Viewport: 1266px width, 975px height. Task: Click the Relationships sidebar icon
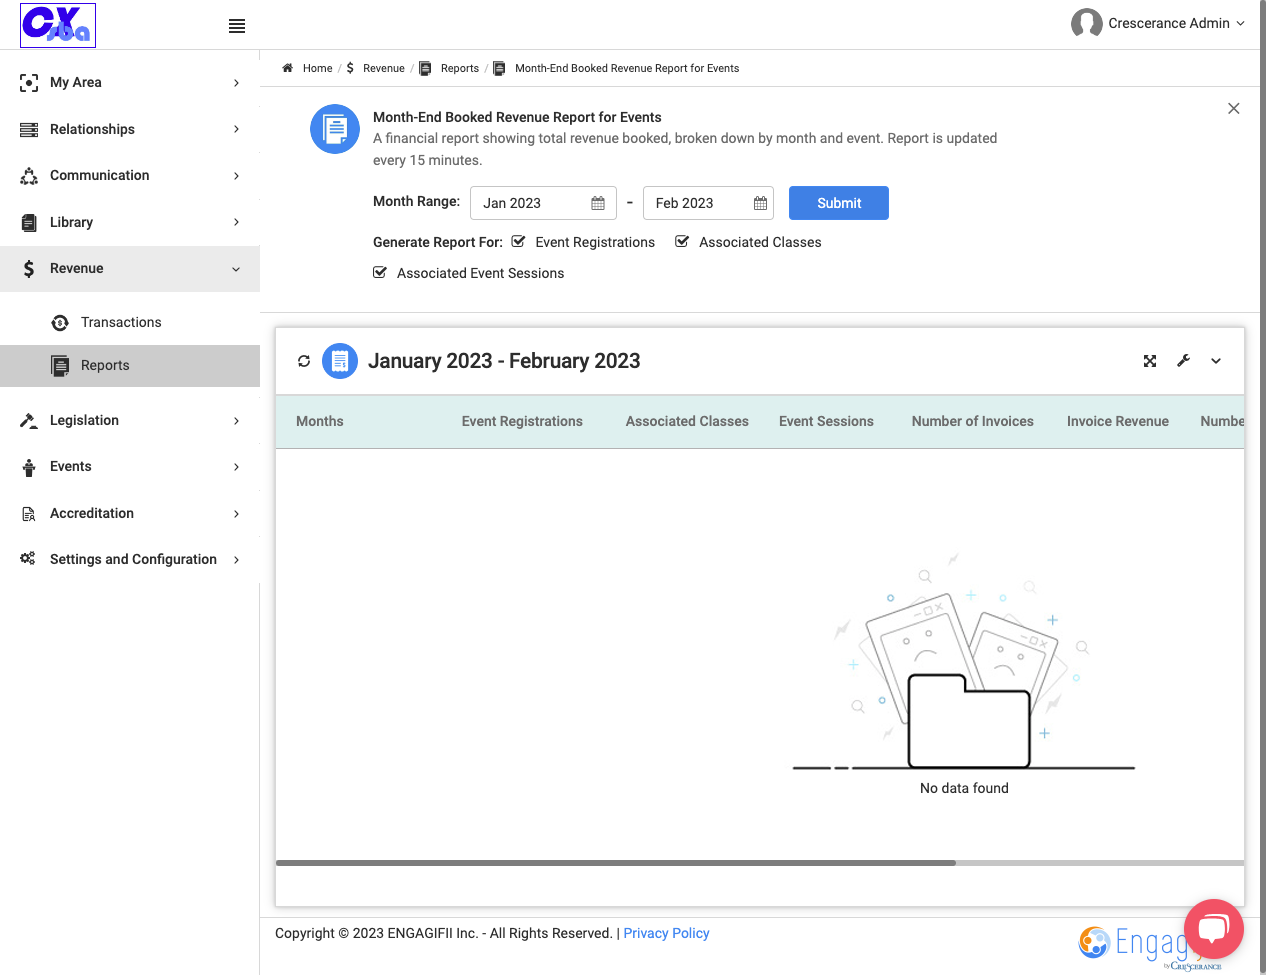29,130
